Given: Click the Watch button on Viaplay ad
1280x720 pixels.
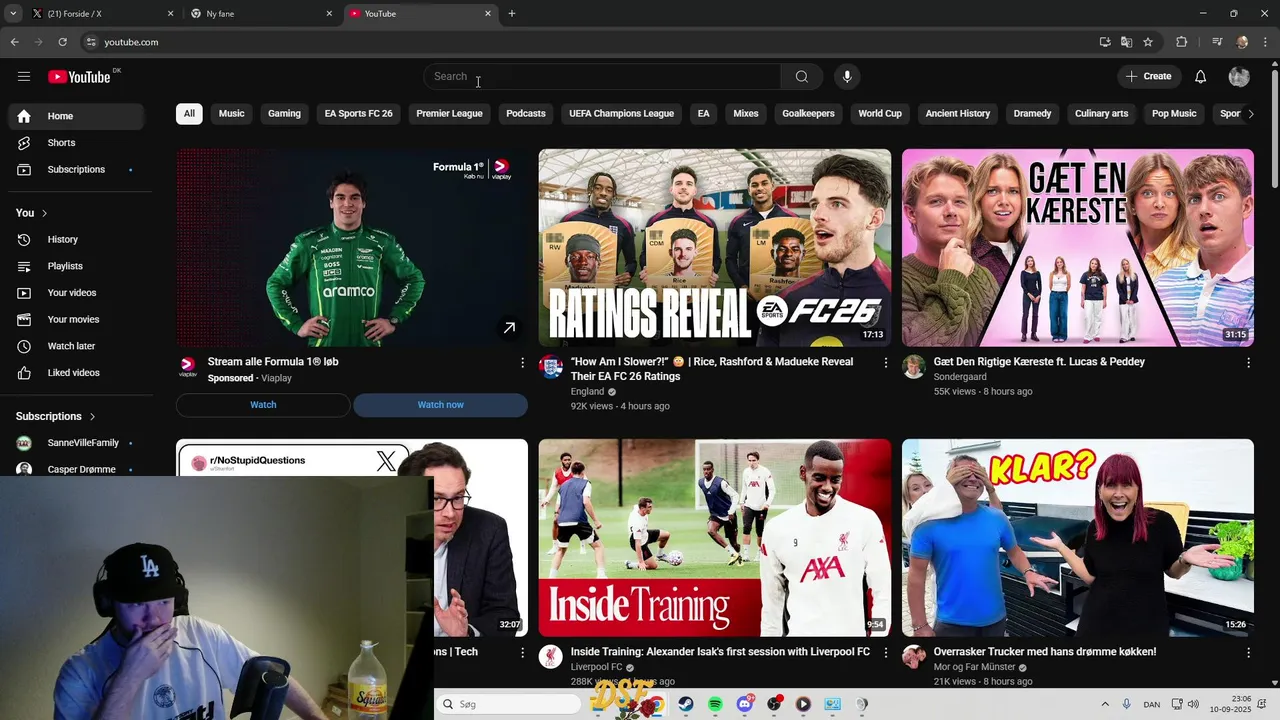Looking at the screenshot, I should tap(263, 405).
